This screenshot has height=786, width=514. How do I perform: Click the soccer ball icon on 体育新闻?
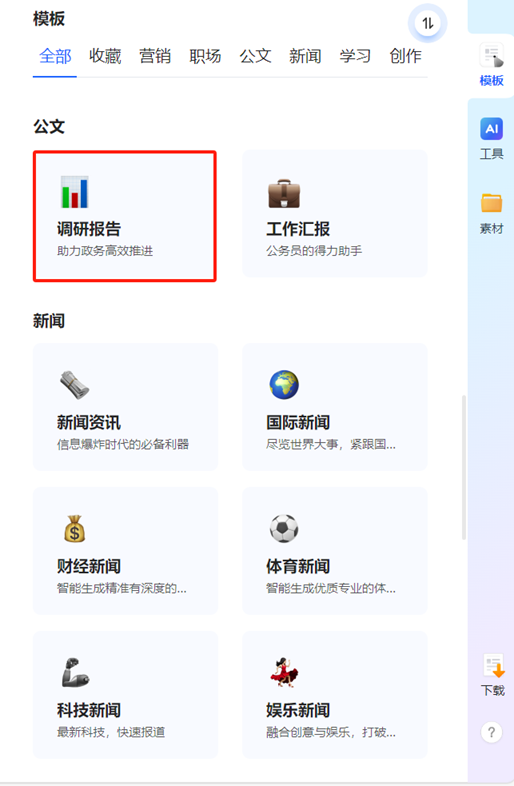pos(284,528)
